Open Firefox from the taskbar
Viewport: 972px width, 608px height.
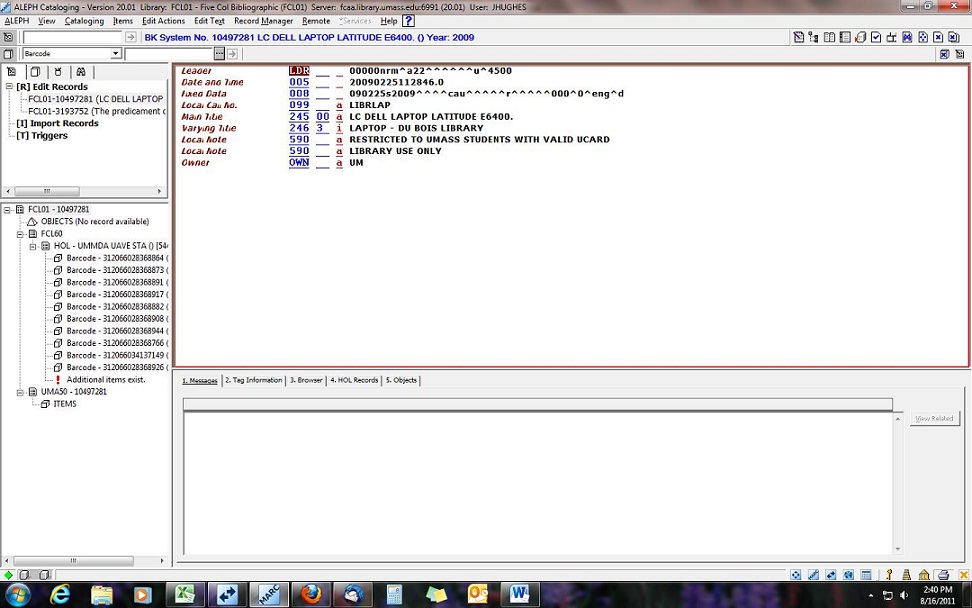[x=309, y=594]
